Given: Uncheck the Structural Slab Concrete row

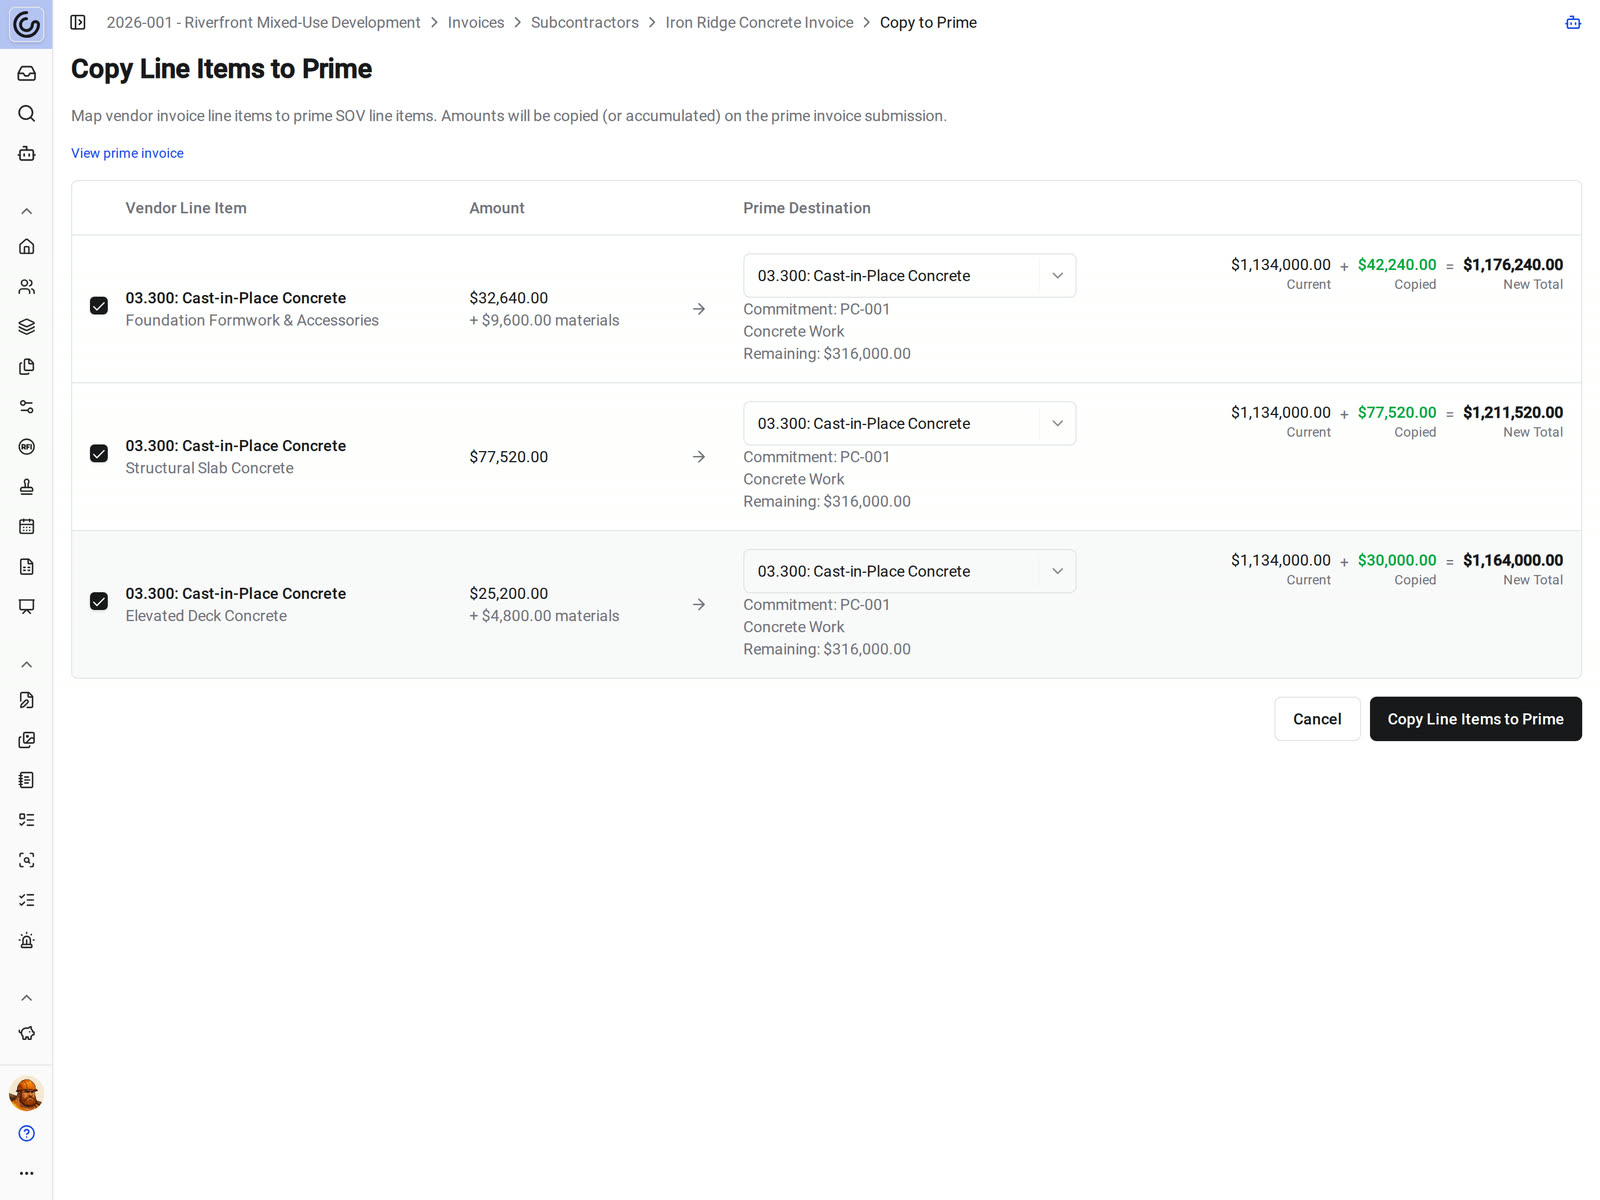Looking at the screenshot, I should [x=99, y=454].
